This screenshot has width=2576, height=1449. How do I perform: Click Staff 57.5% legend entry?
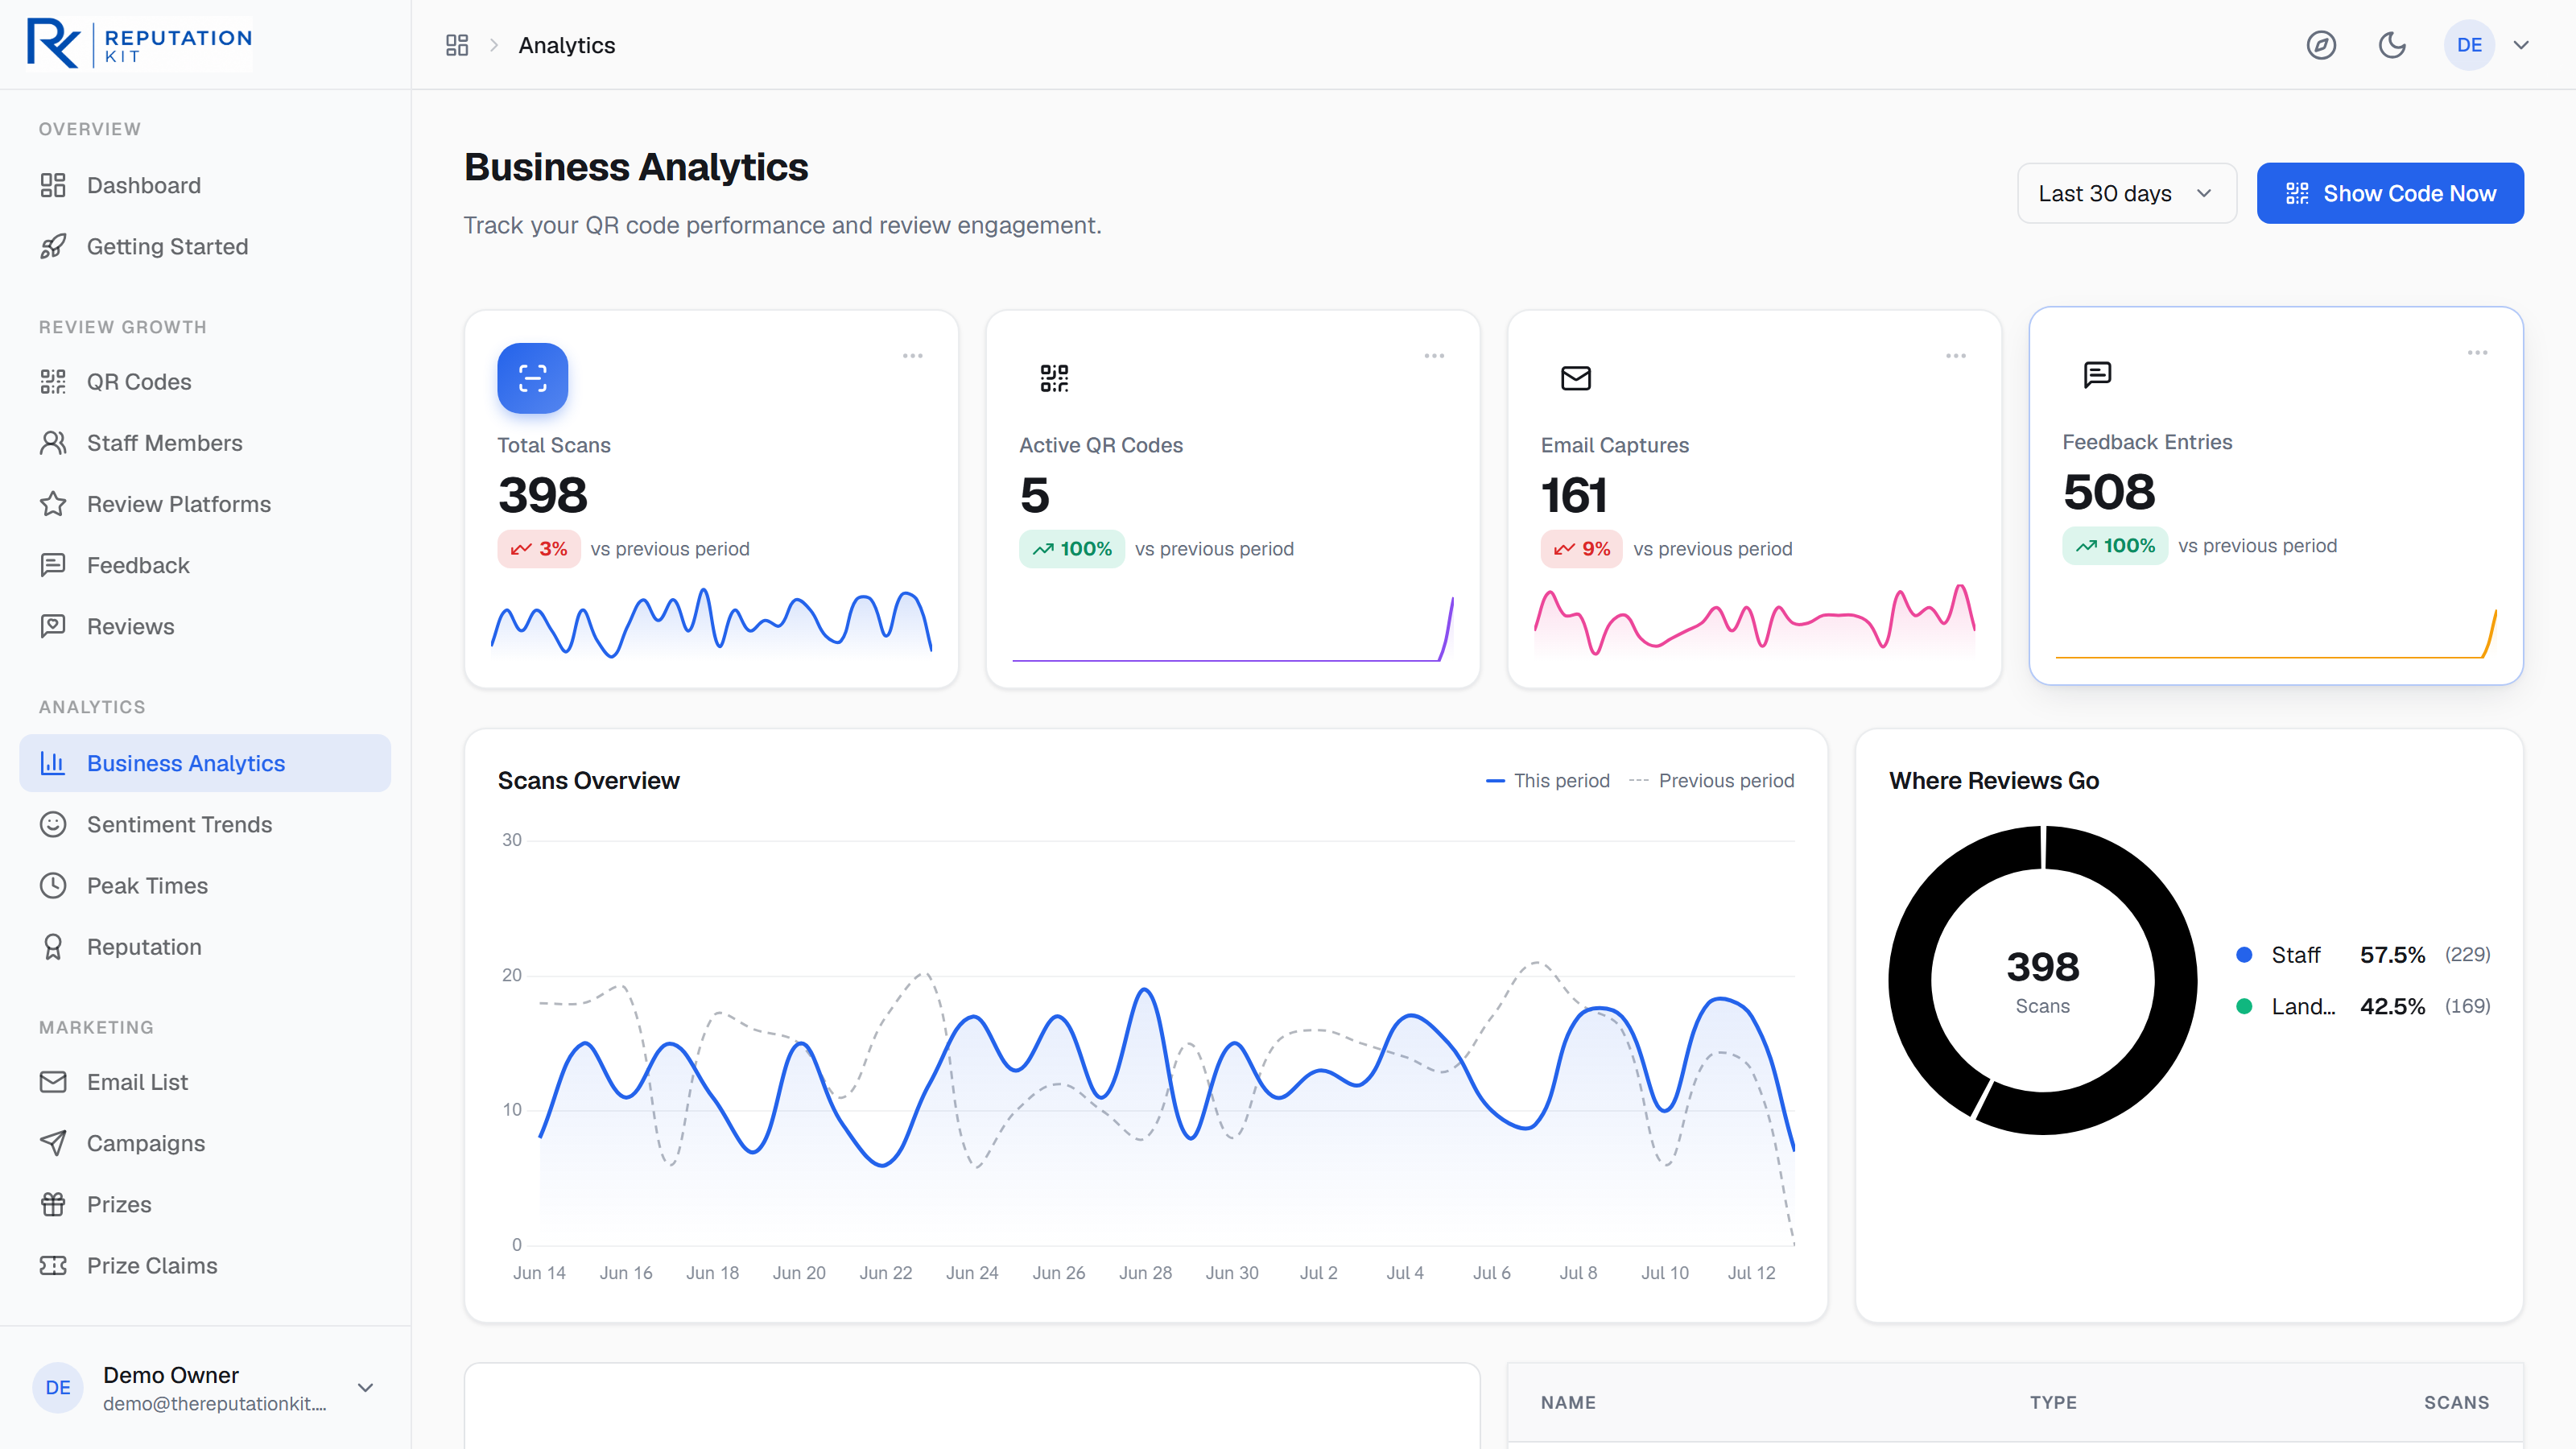point(2364,955)
